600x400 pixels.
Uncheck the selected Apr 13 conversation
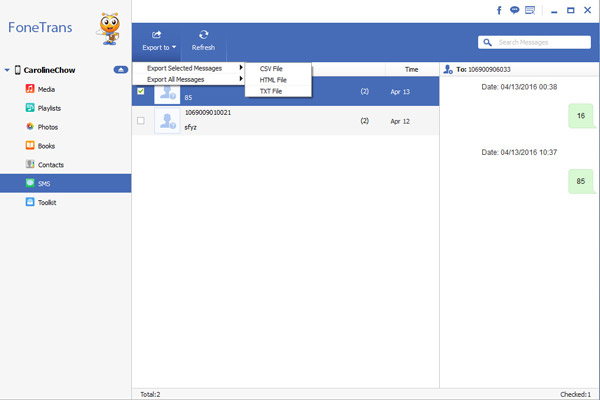pos(140,92)
